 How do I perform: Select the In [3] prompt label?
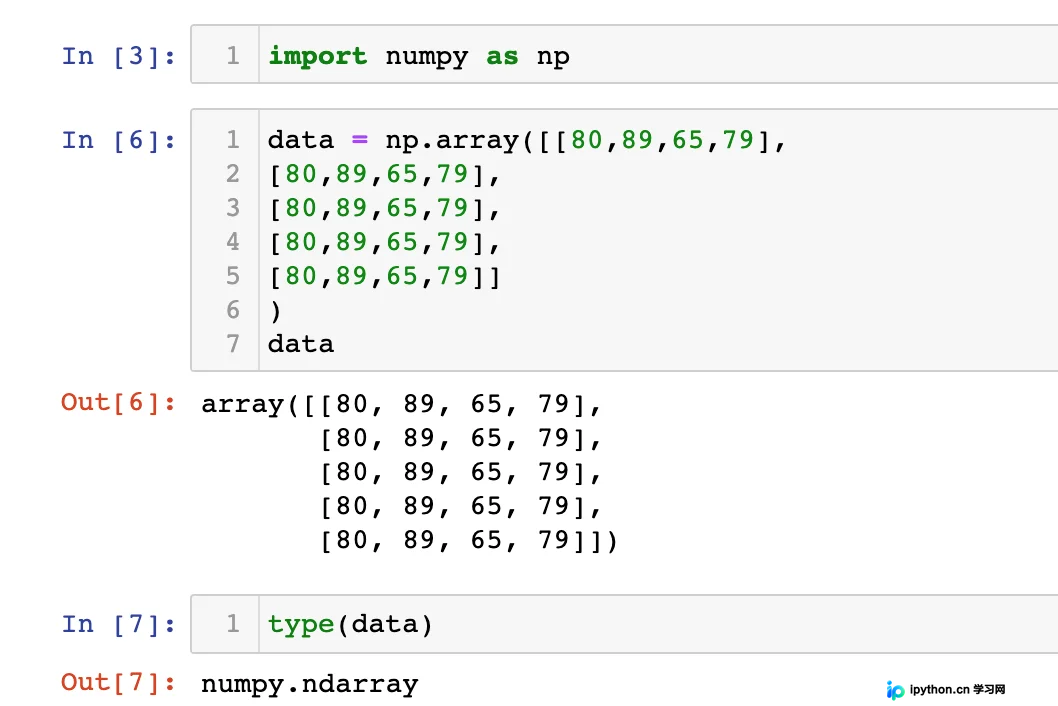(119, 56)
